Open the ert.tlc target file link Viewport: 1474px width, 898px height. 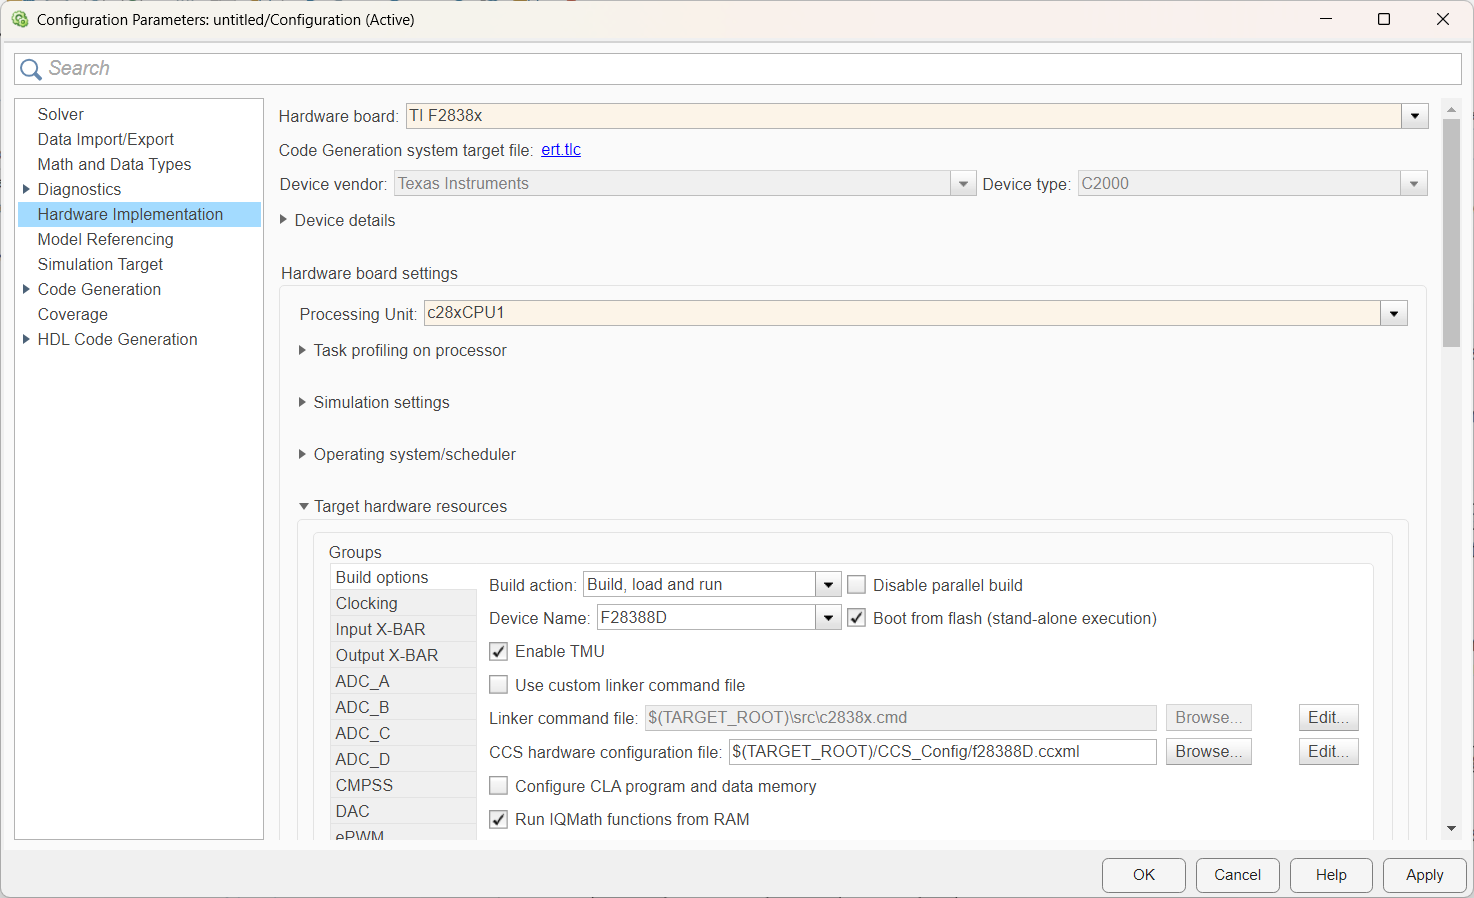click(561, 150)
